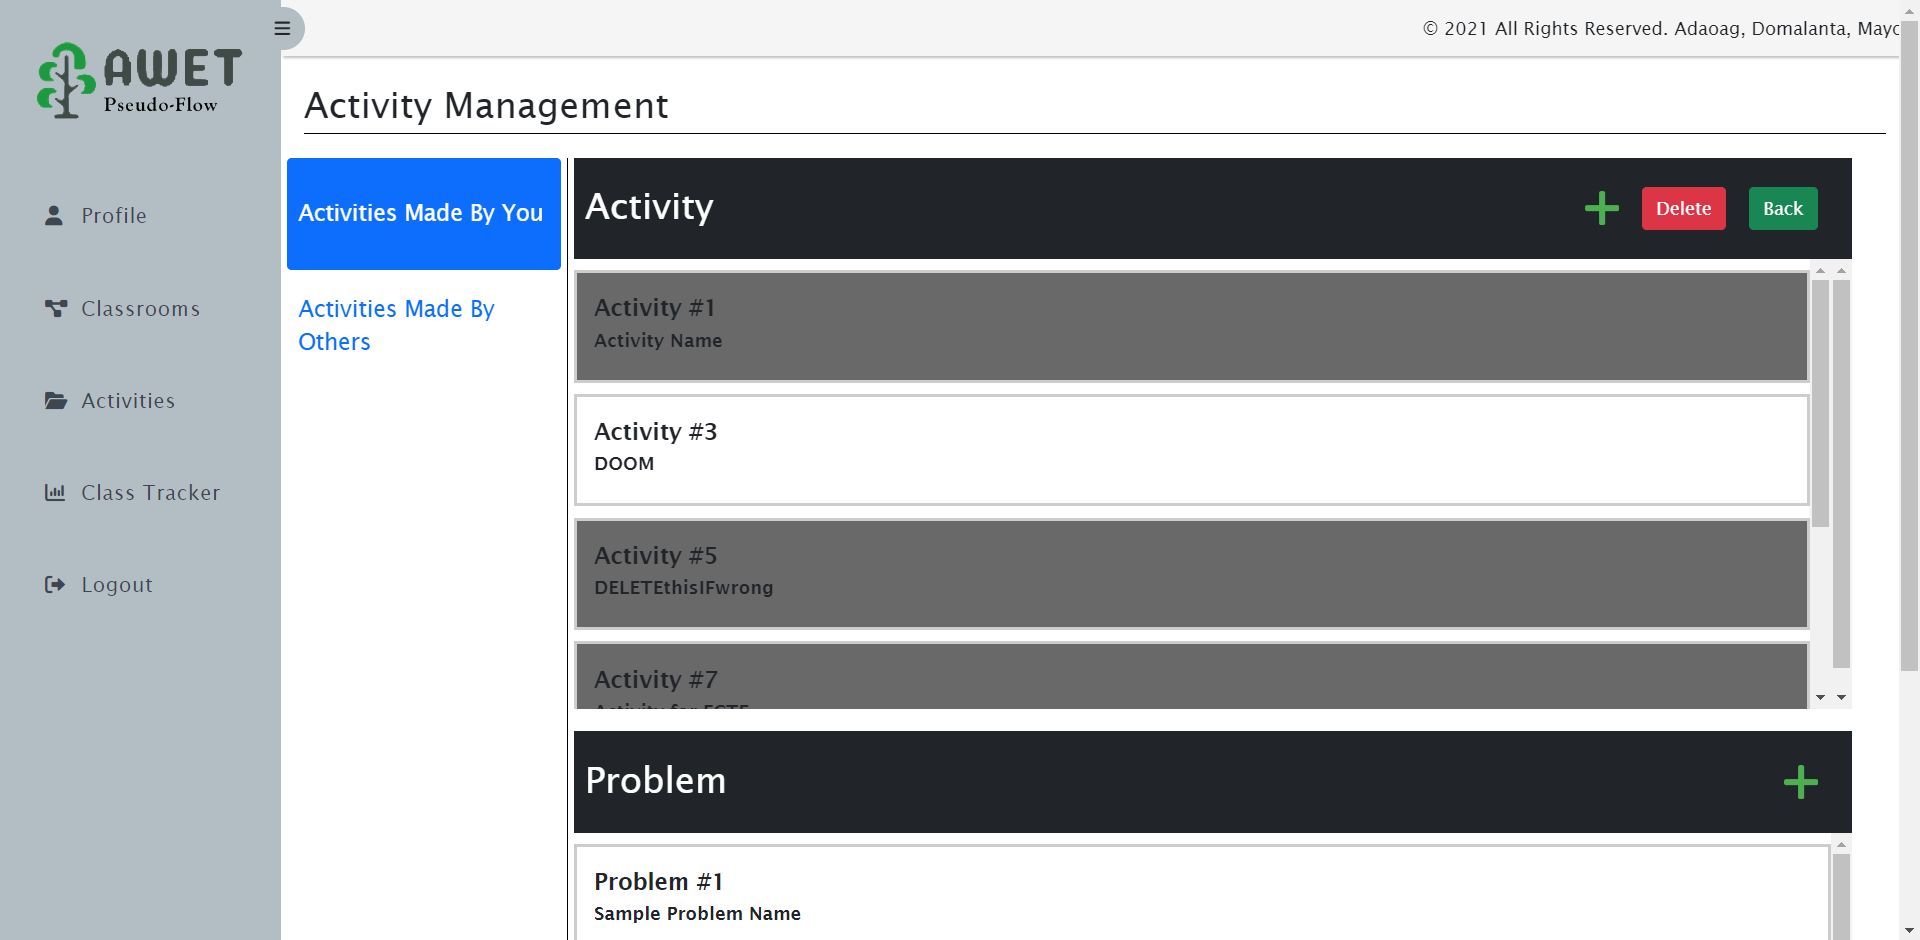1920x940 pixels.
Task: Click the AWET Pseudo-Flow logo
Action: point(140,80)
